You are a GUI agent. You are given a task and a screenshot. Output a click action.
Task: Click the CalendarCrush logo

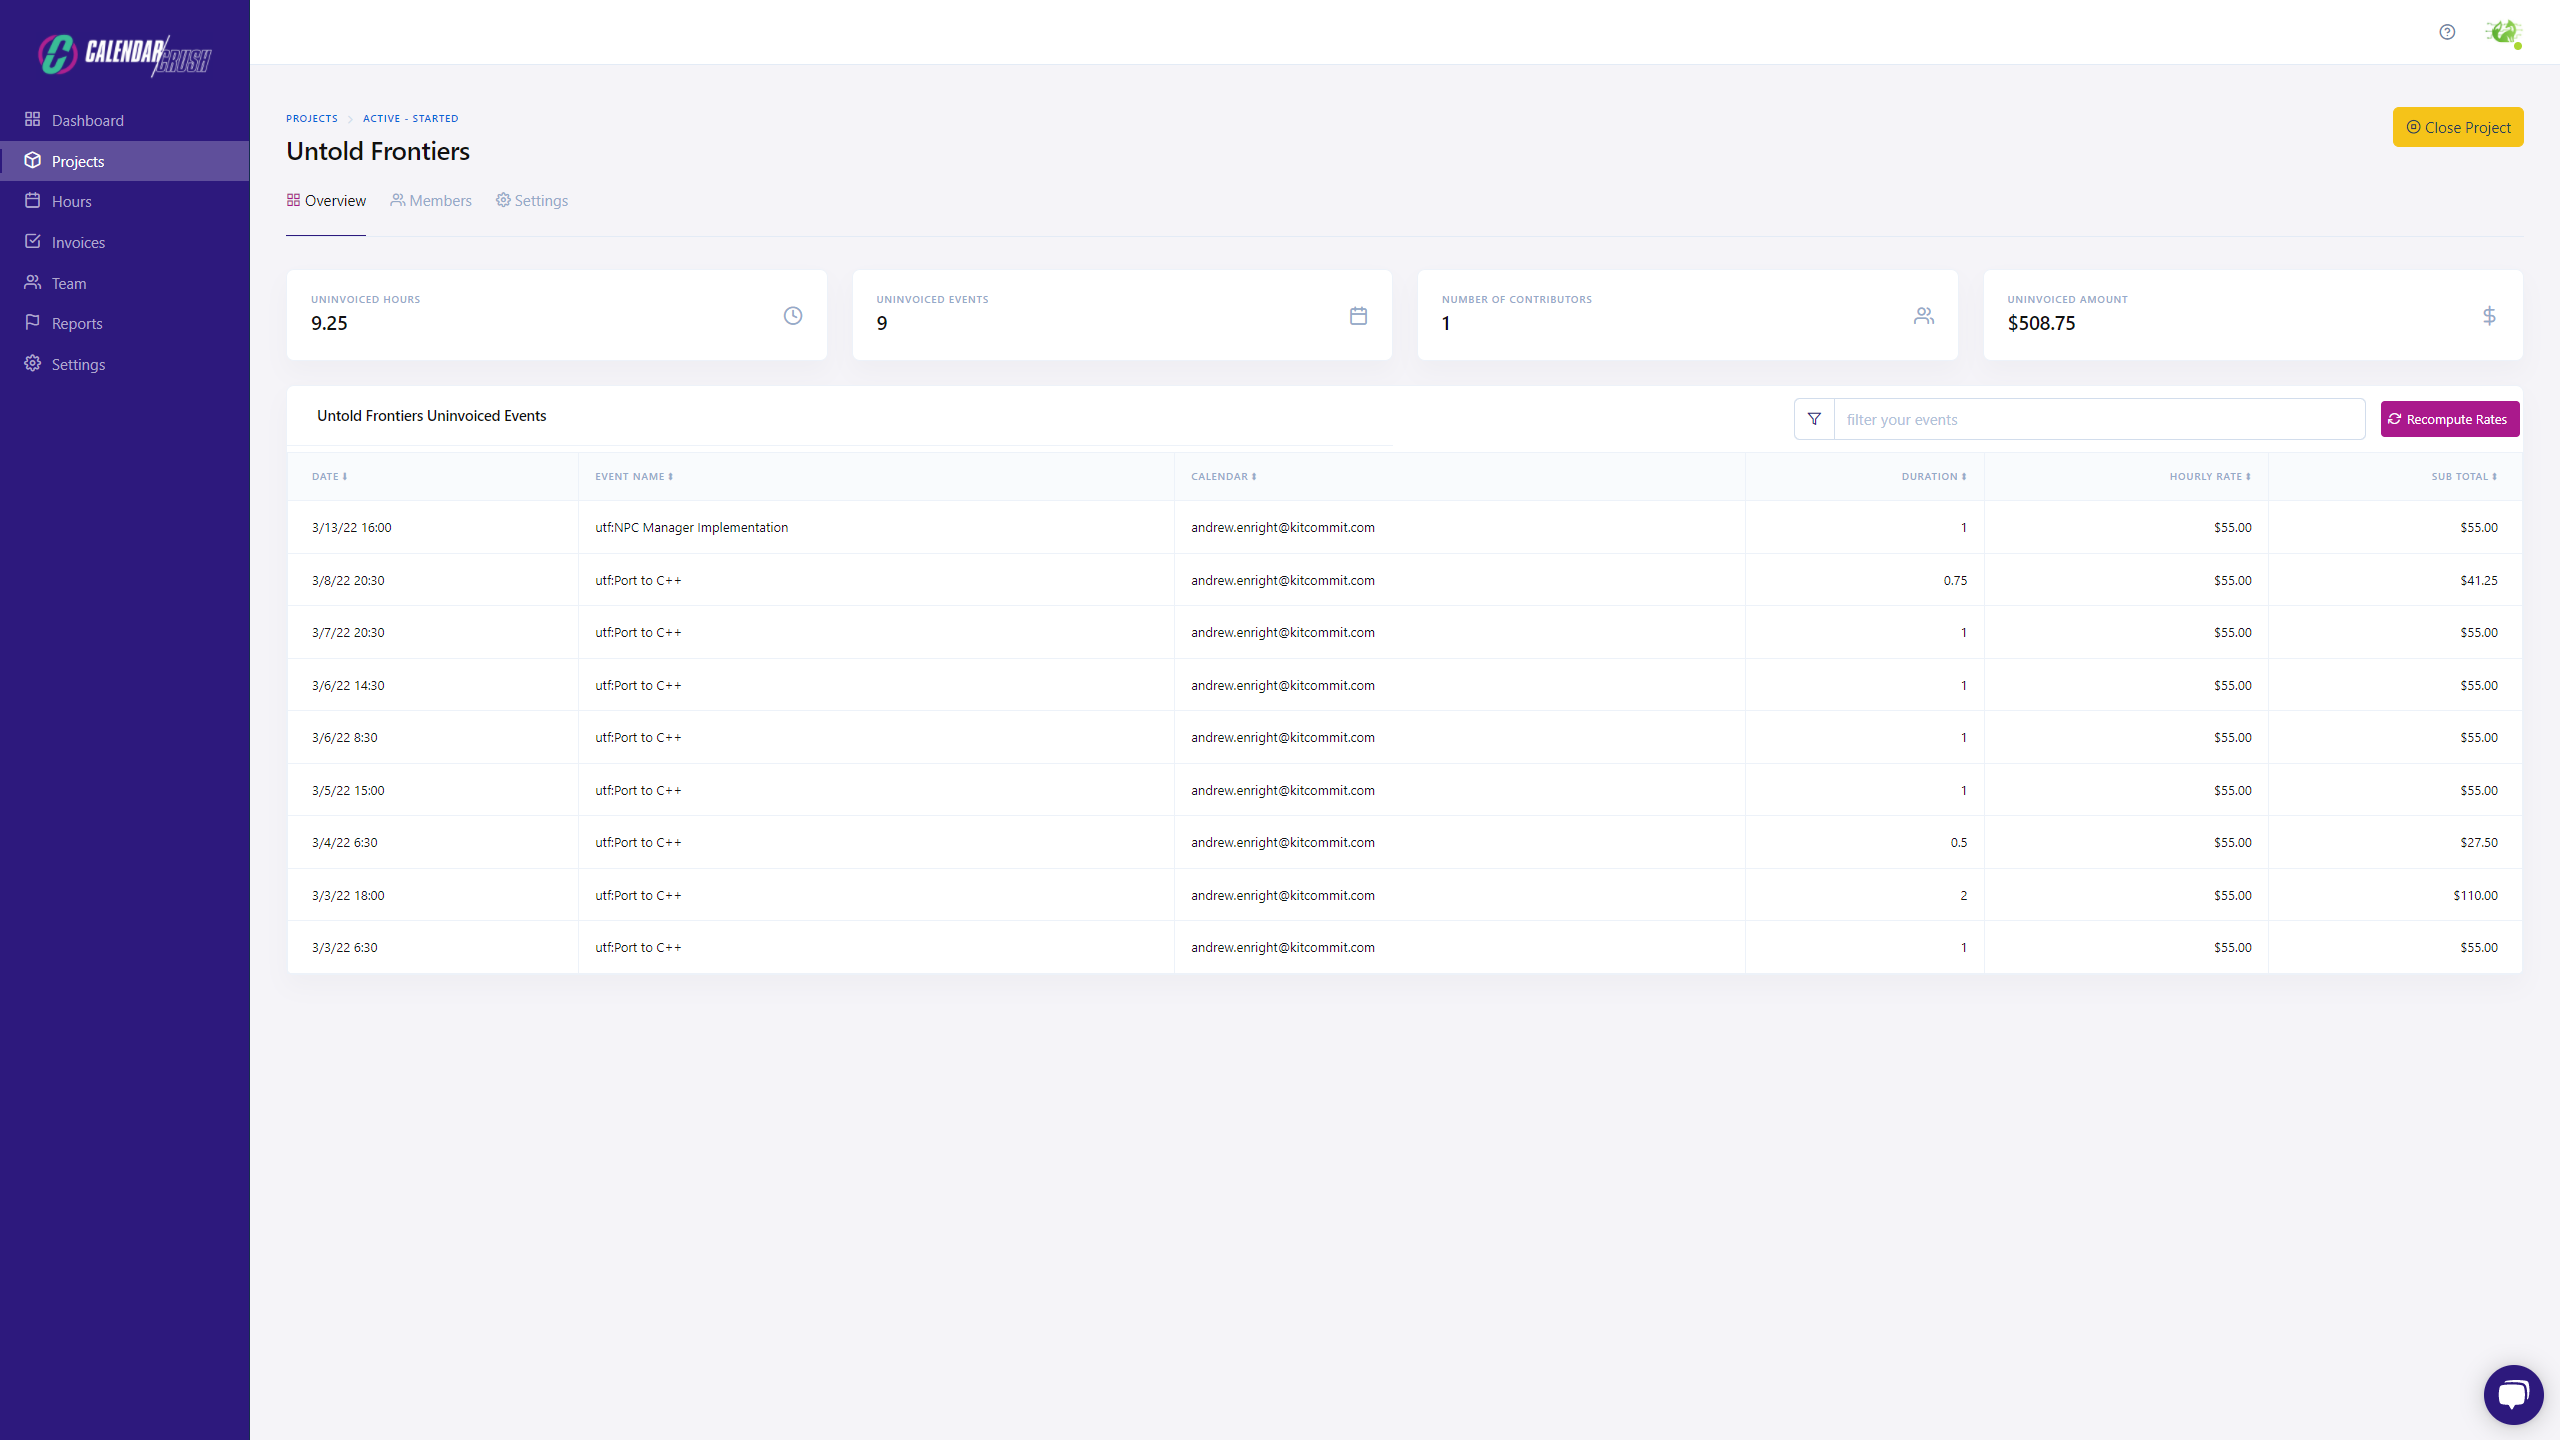(124, 55)
